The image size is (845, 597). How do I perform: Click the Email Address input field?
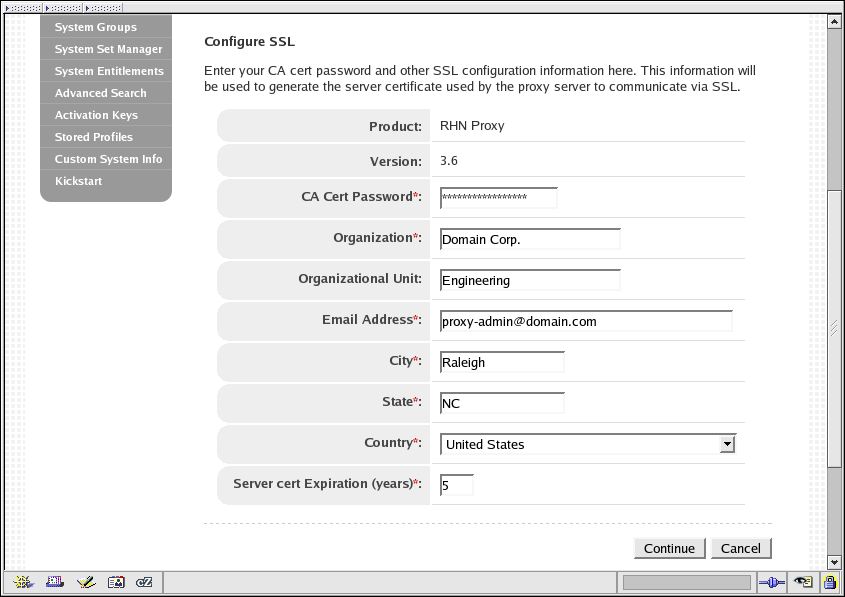click(586, 321)
